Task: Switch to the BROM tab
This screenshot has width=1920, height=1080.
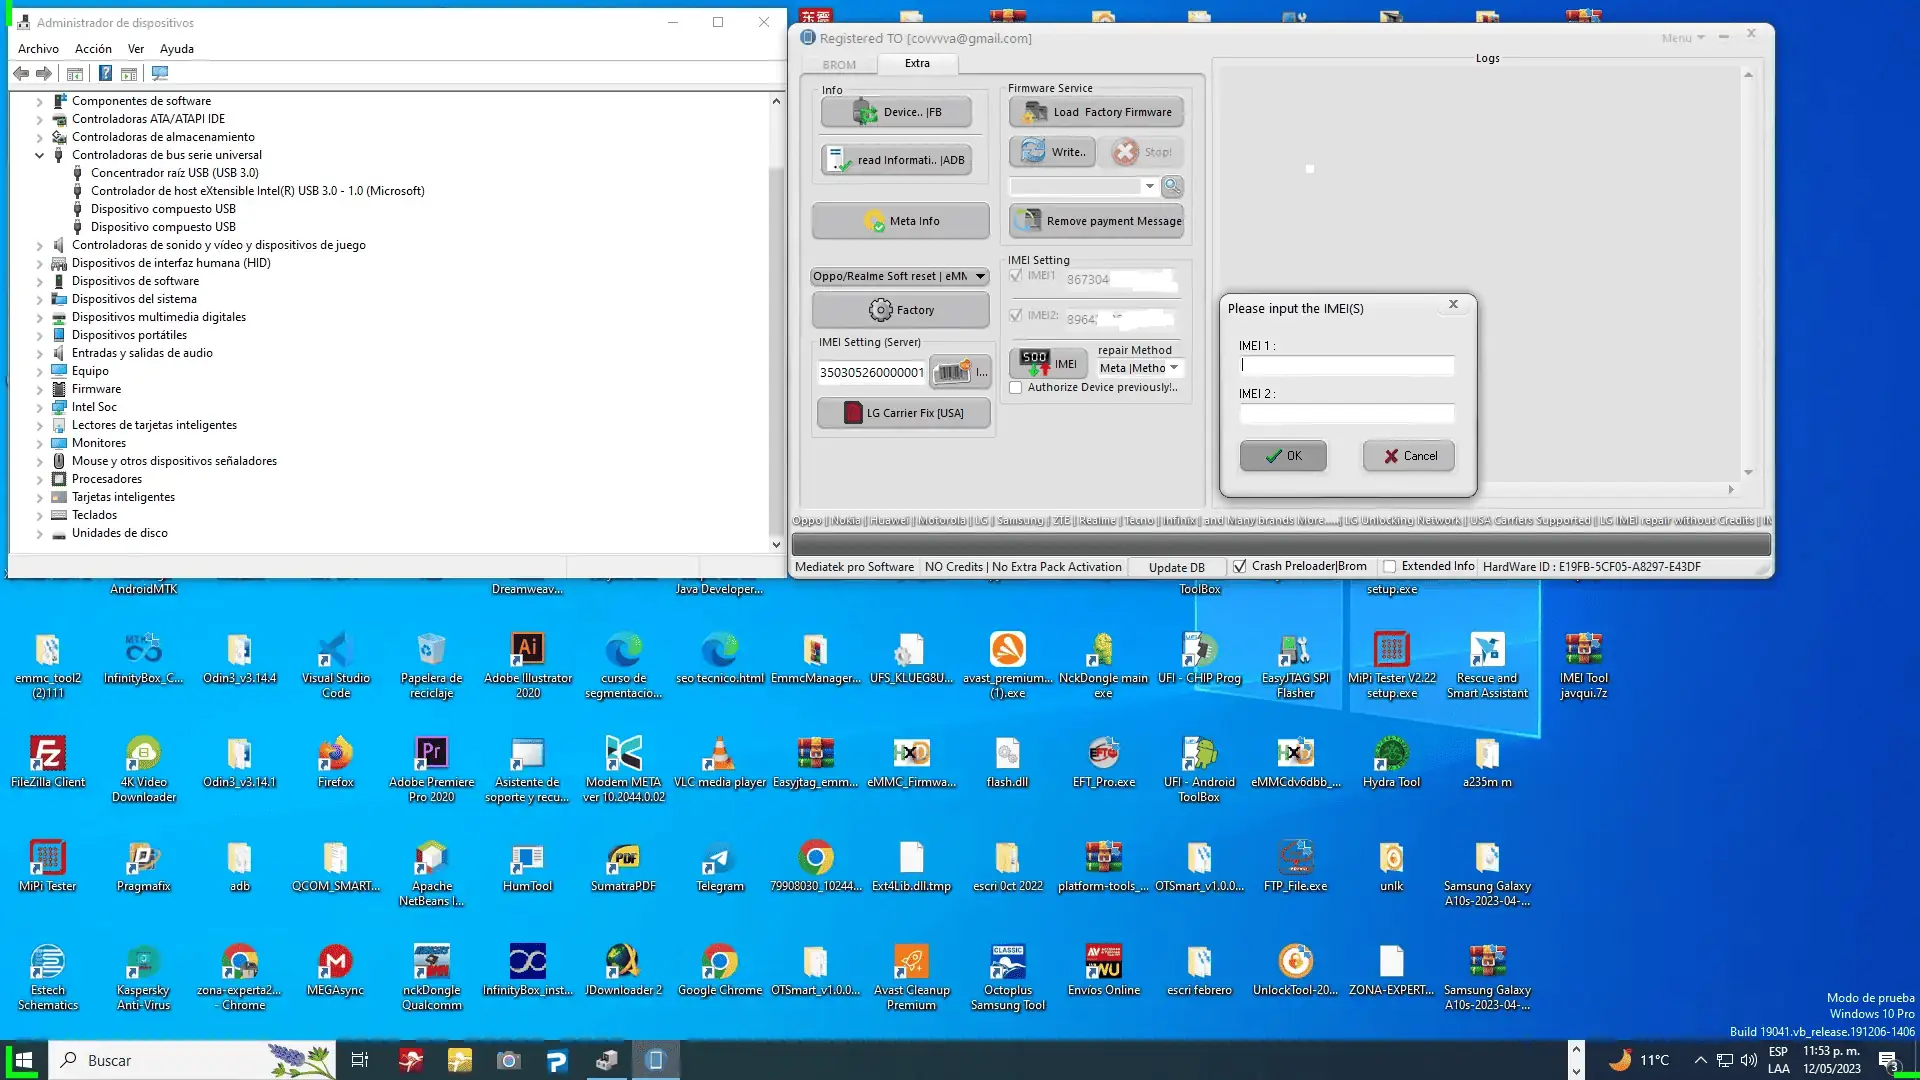Action: tap(839, 65)
